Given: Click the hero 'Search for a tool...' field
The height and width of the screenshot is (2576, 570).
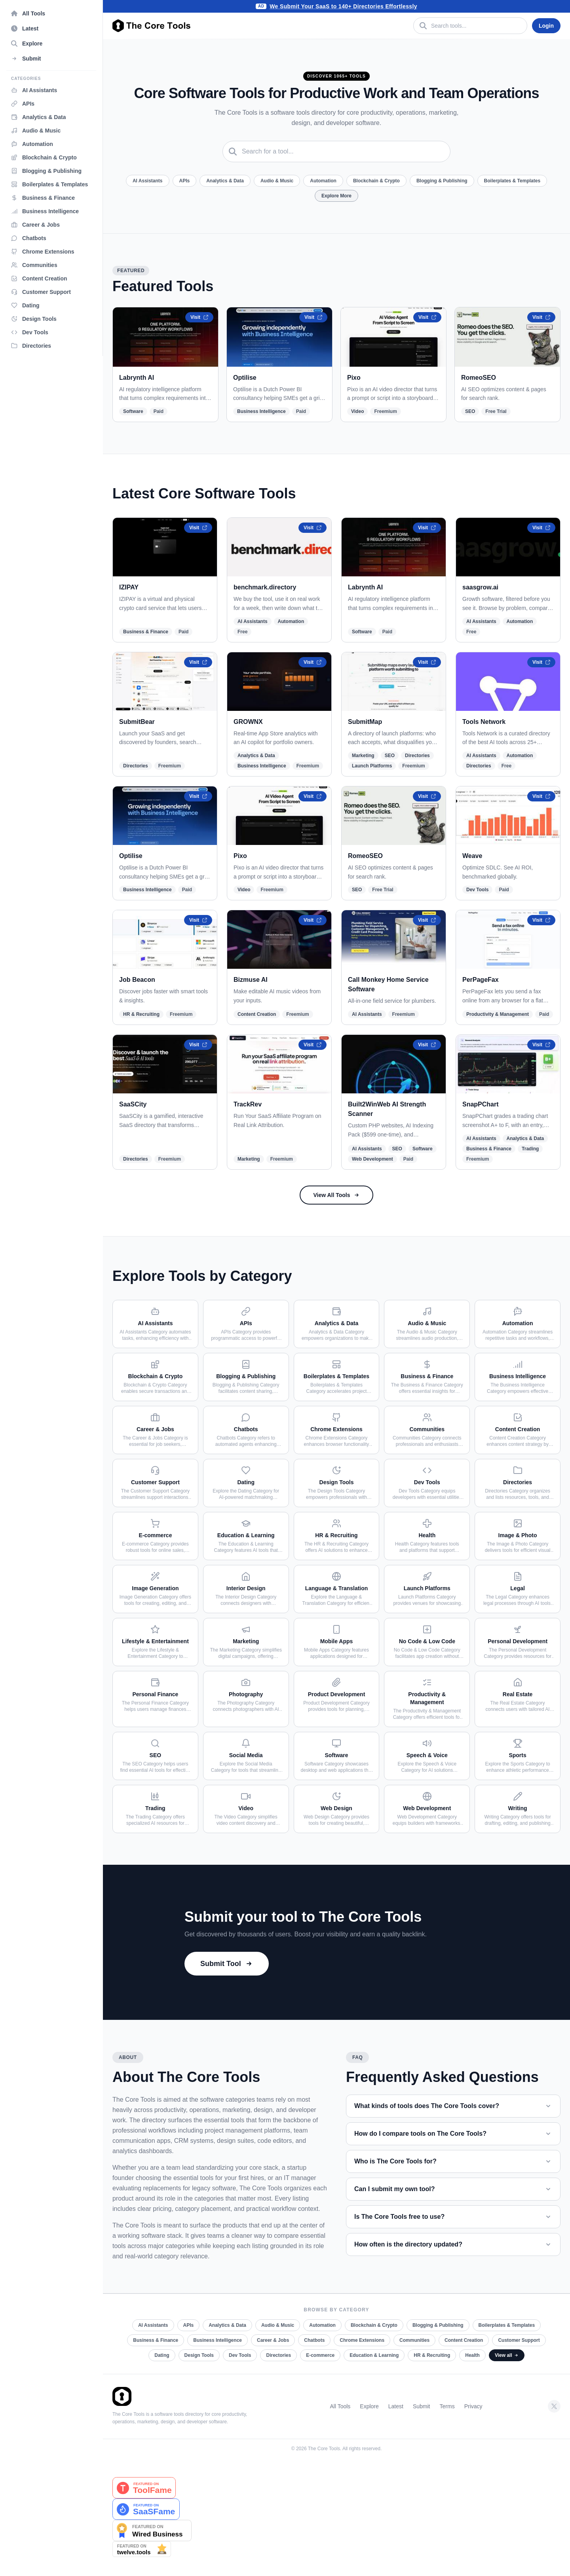Looking at the screenshot, I should tap(336, 151).
